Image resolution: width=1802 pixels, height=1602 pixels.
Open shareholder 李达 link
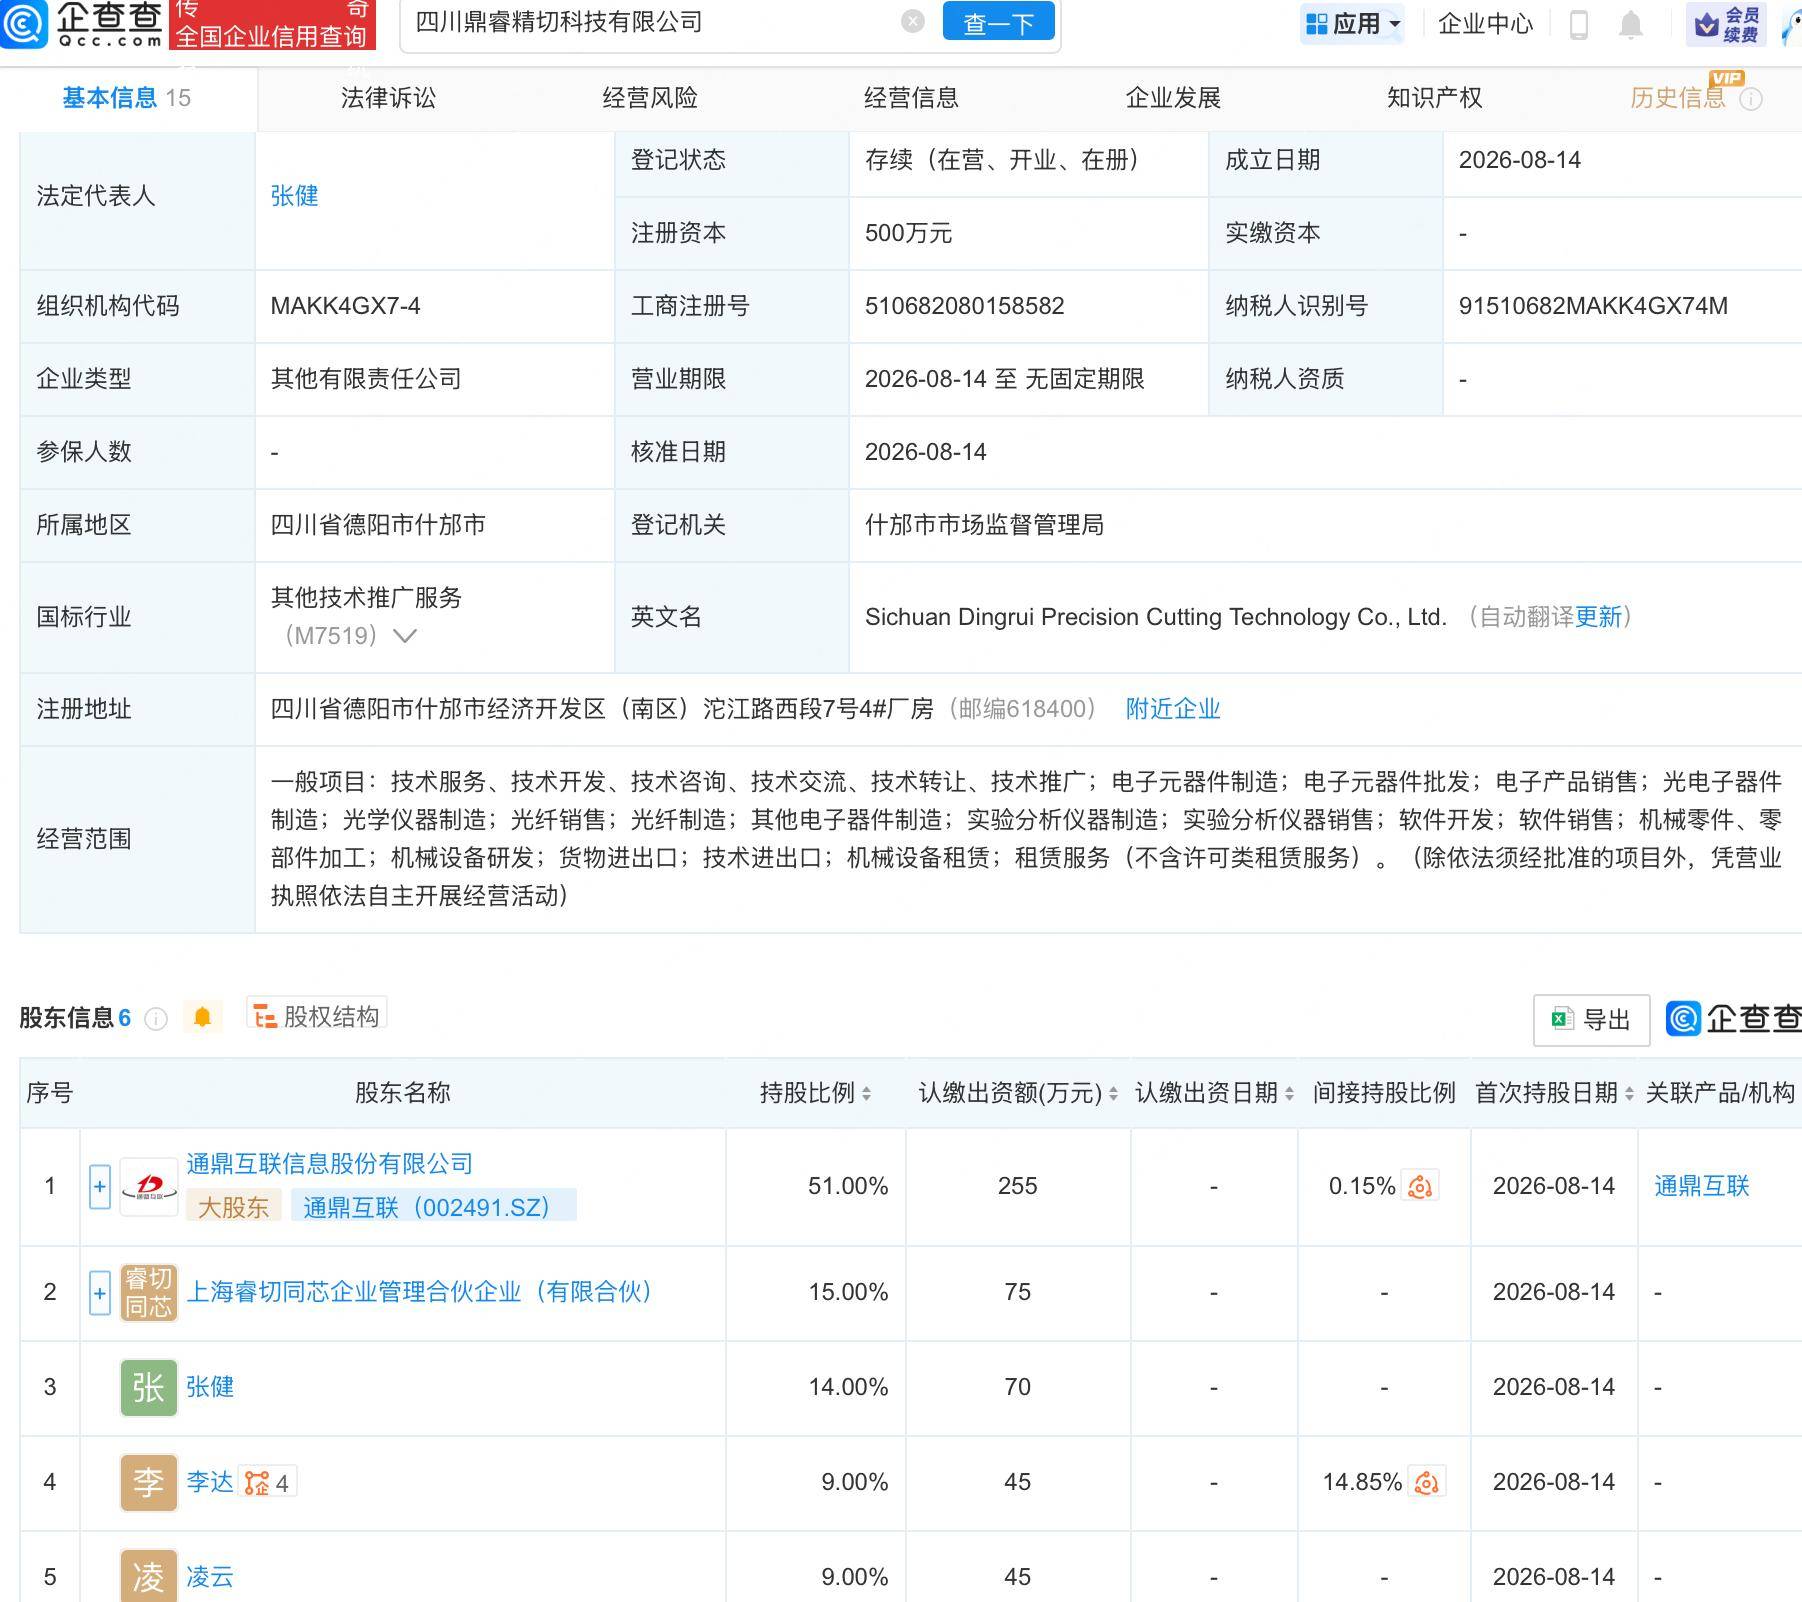click(x=210, y=1482)
